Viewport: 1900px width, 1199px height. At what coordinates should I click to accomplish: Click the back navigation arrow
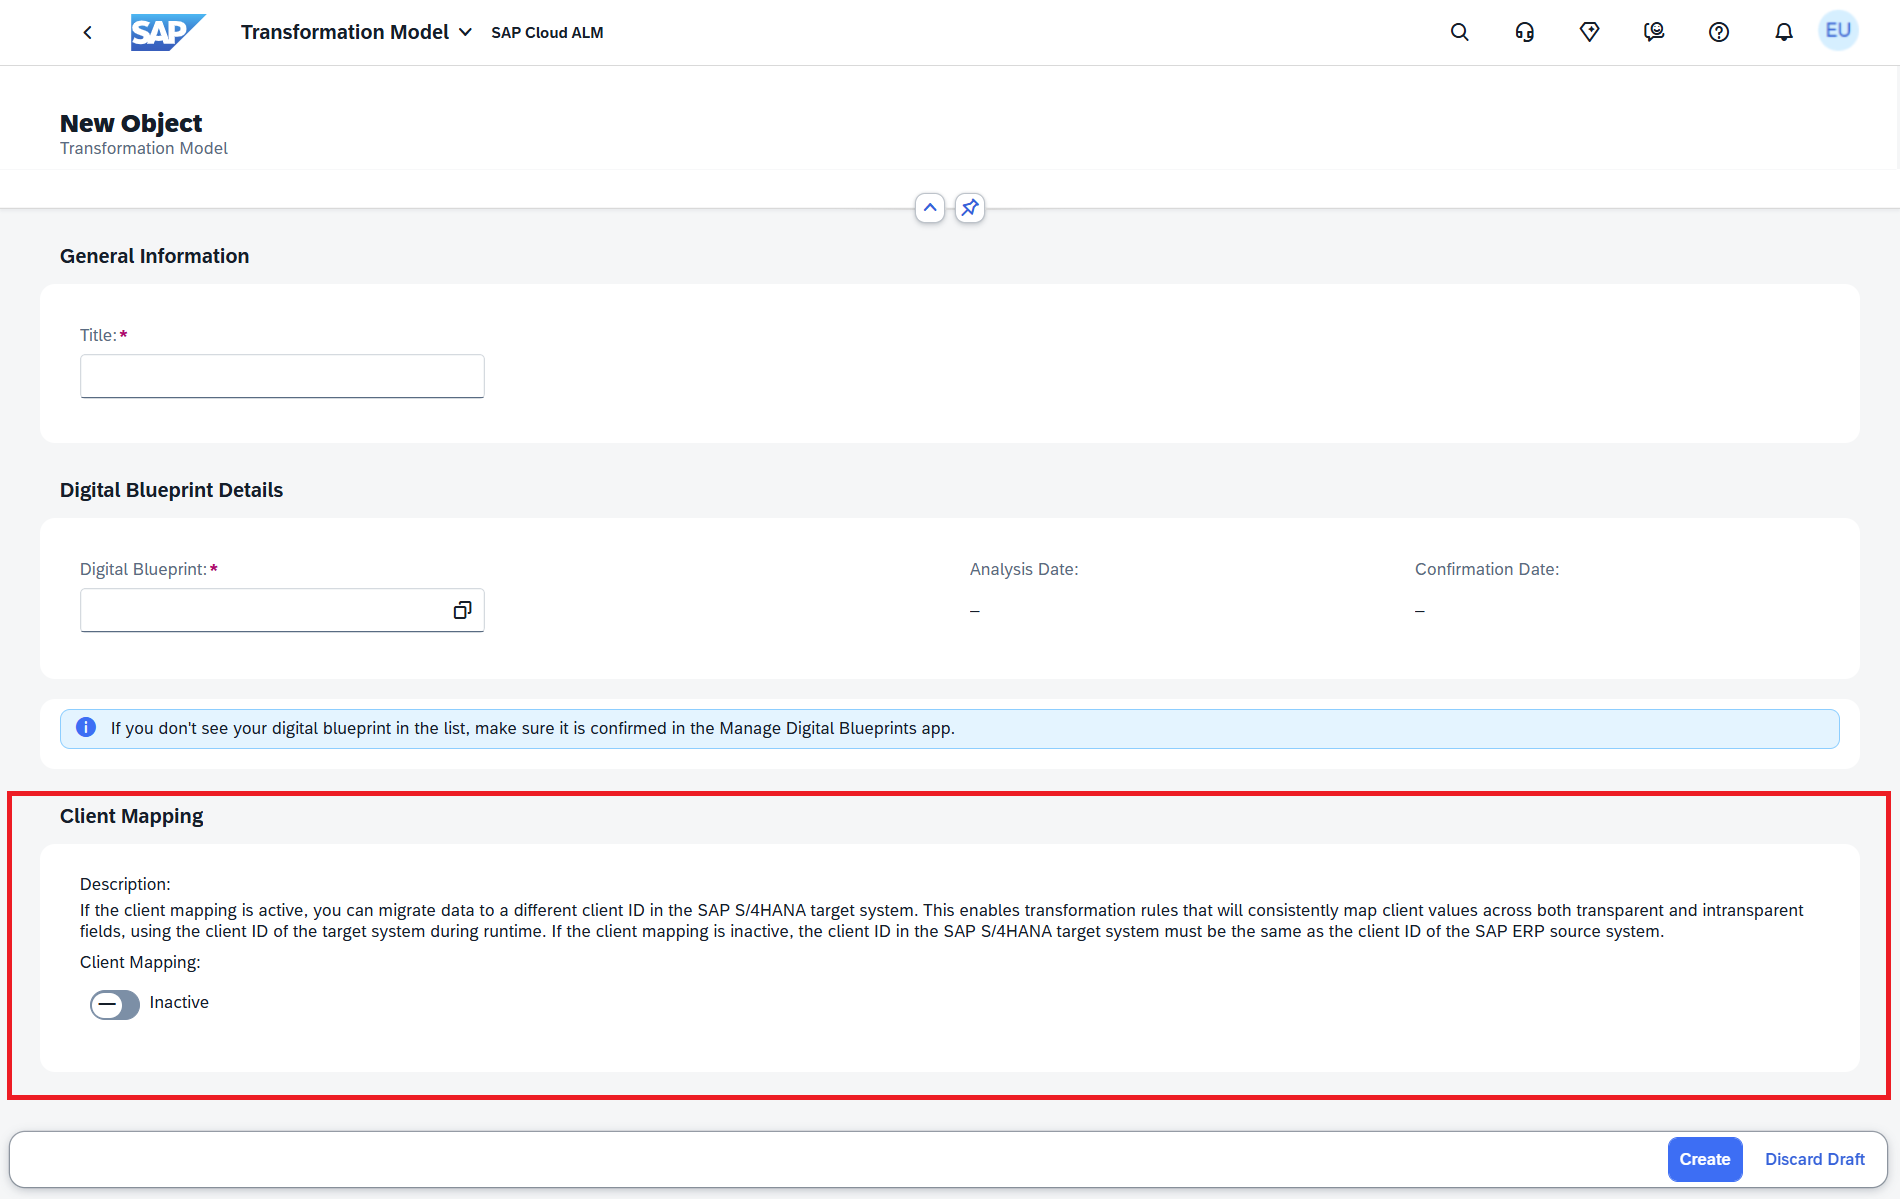click(x=88, y=33)
